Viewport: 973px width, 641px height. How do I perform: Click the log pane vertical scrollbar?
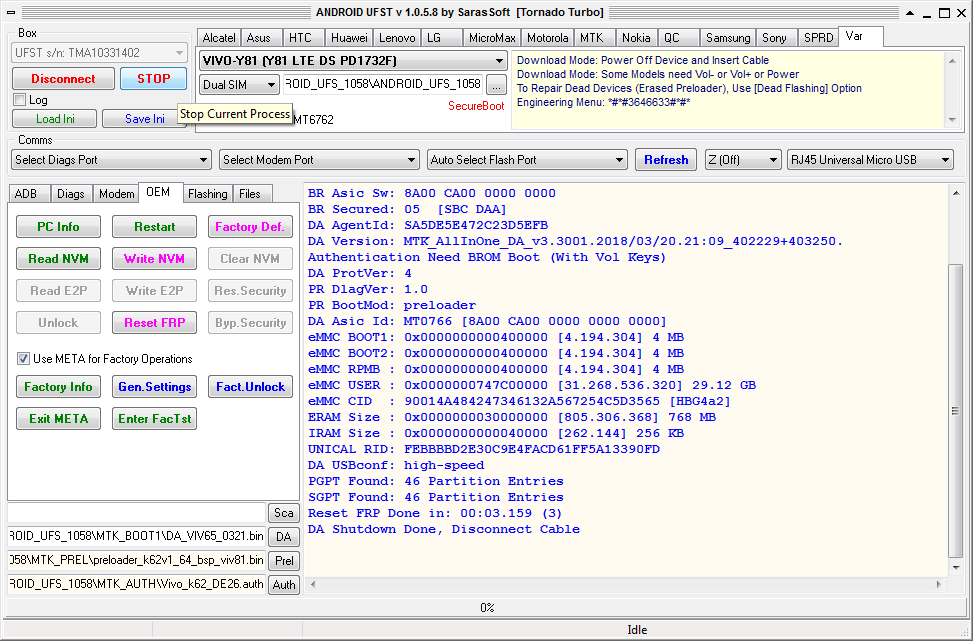point(956,381)
